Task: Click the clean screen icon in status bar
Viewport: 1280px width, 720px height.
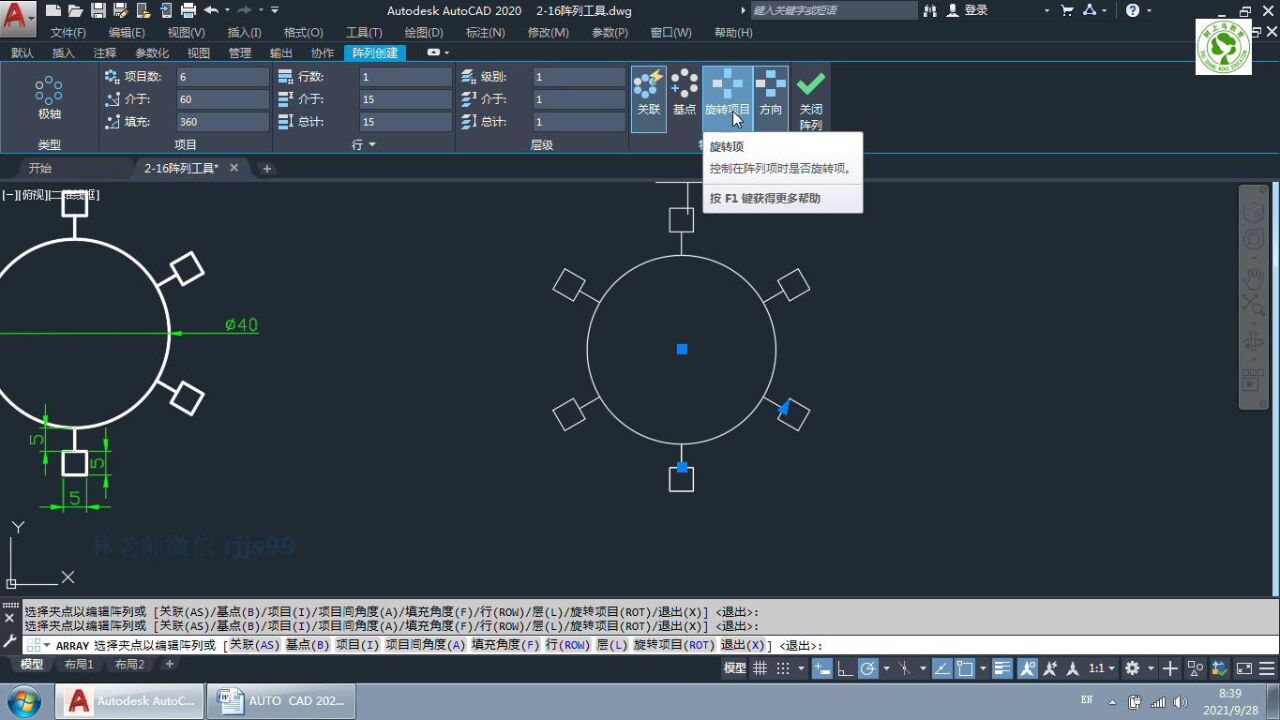Action: (1244, 668)
